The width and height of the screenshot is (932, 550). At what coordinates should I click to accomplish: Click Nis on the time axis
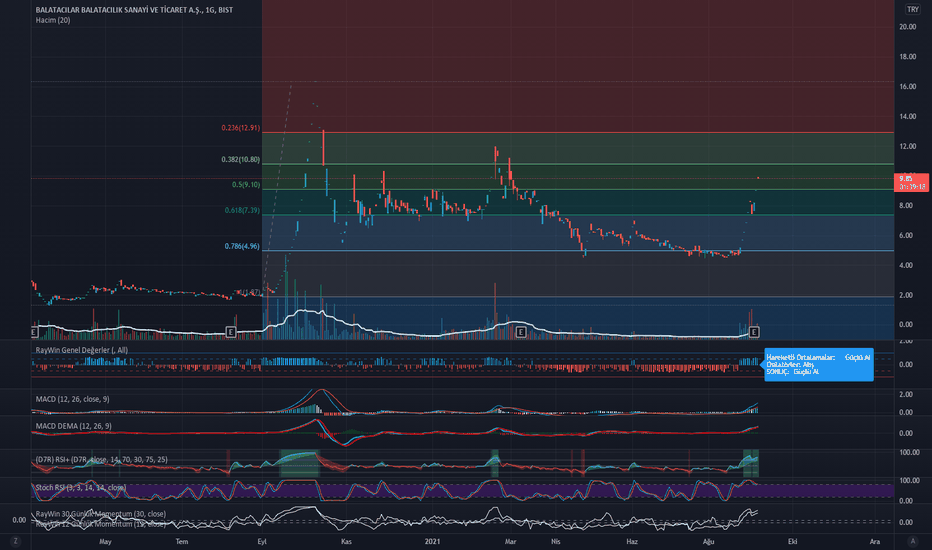point(556,542)
